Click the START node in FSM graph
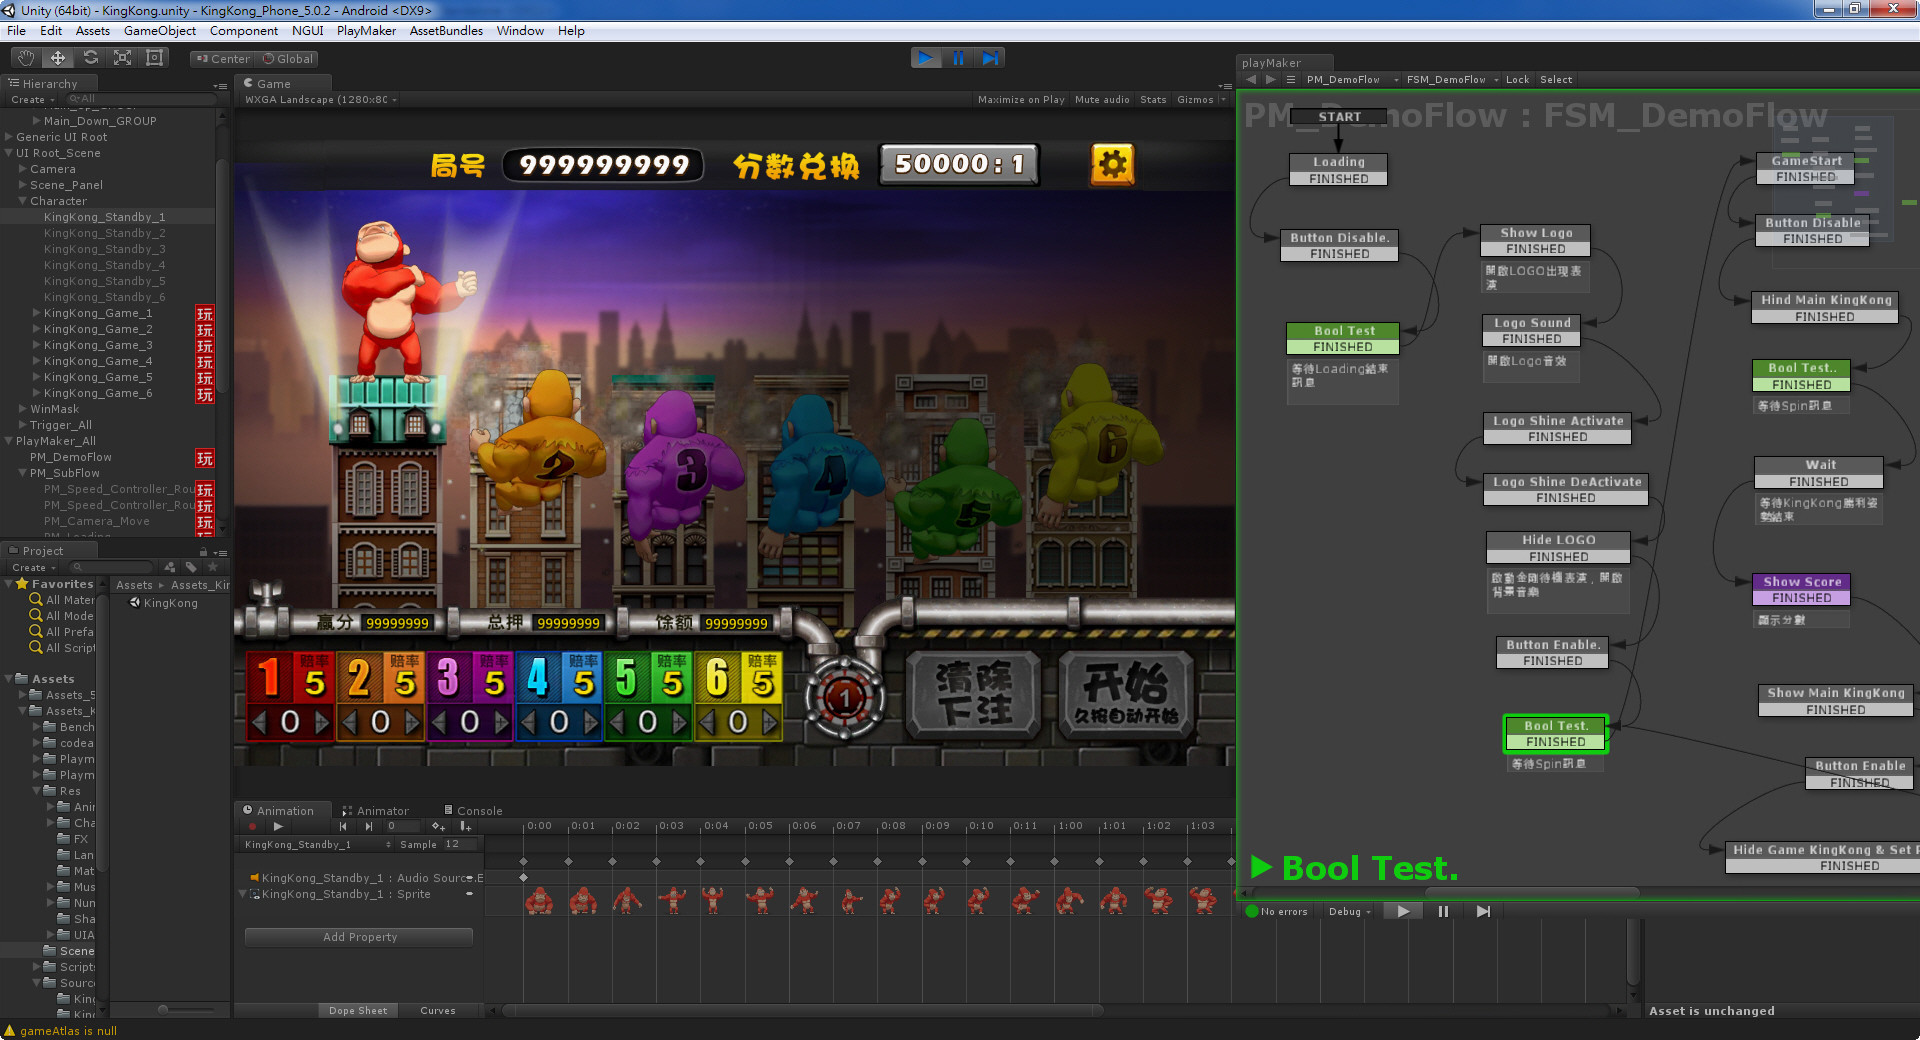1920x1040 pixels. coord(1339,117)
